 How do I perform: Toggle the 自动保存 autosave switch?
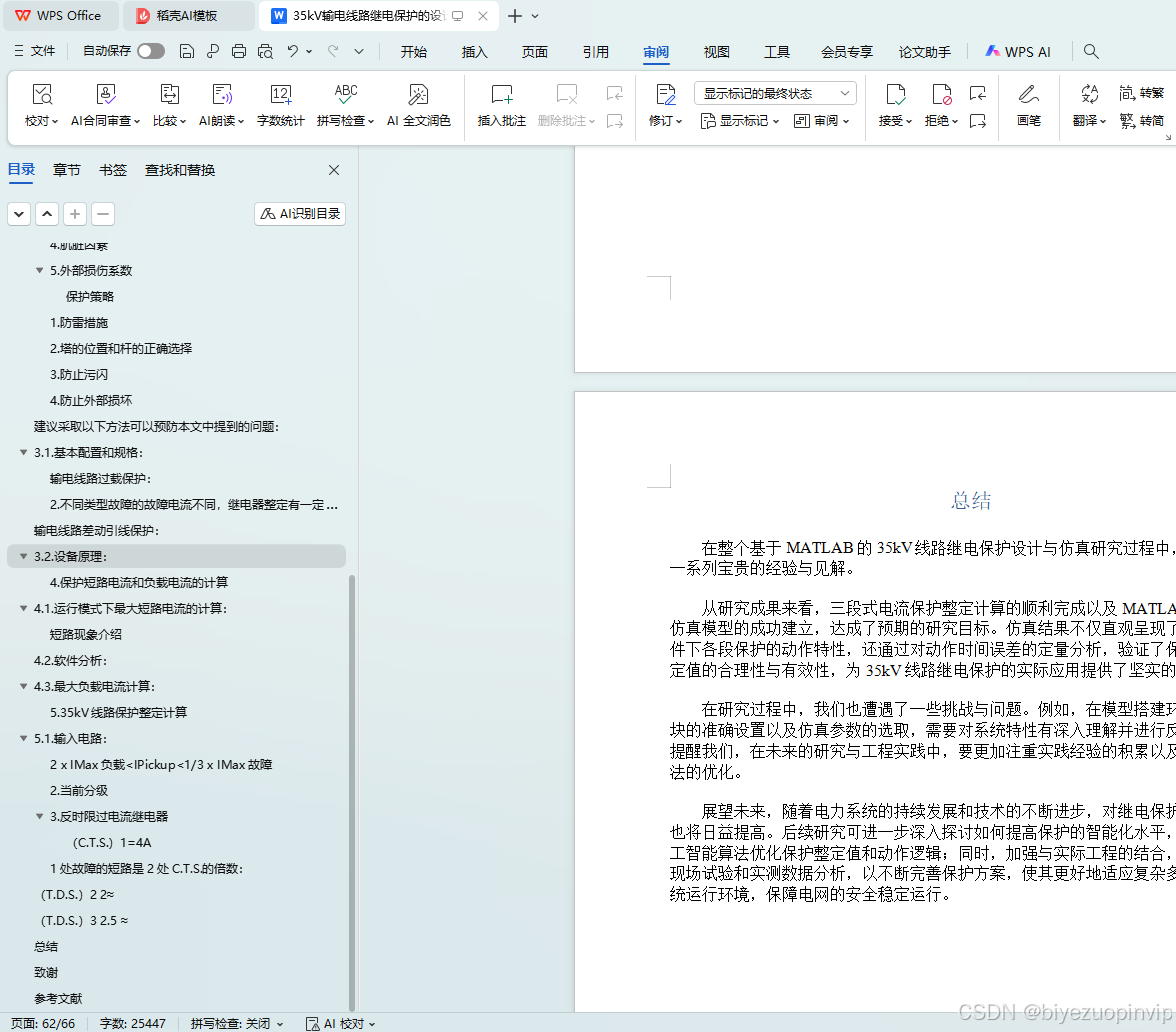coord(151,51)
